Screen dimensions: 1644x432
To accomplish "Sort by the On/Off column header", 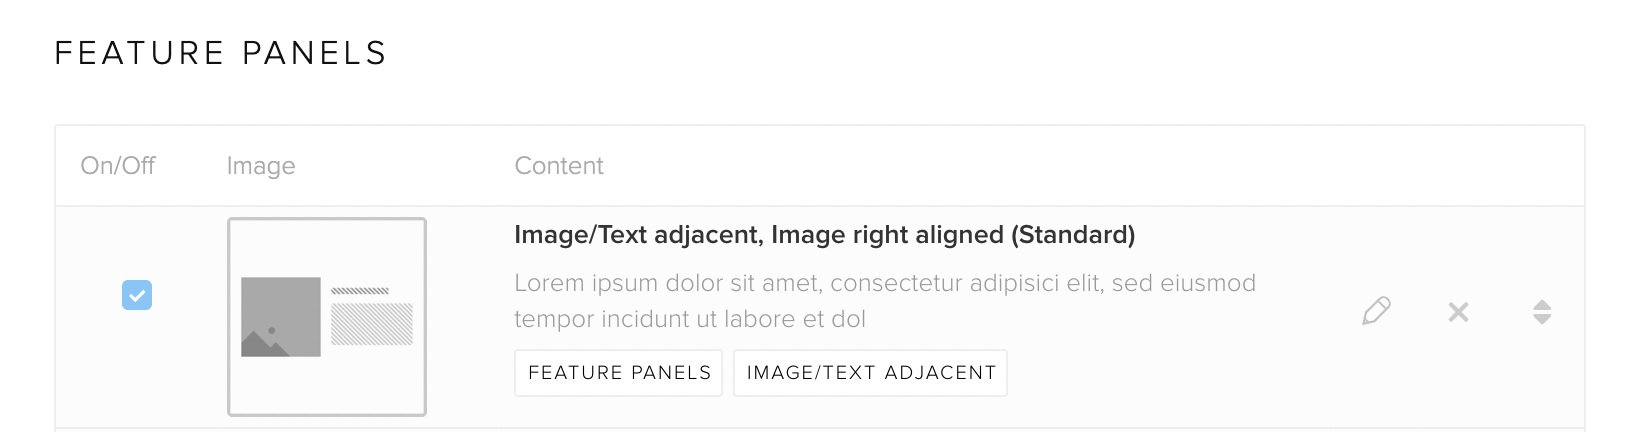I will [118, 166].
